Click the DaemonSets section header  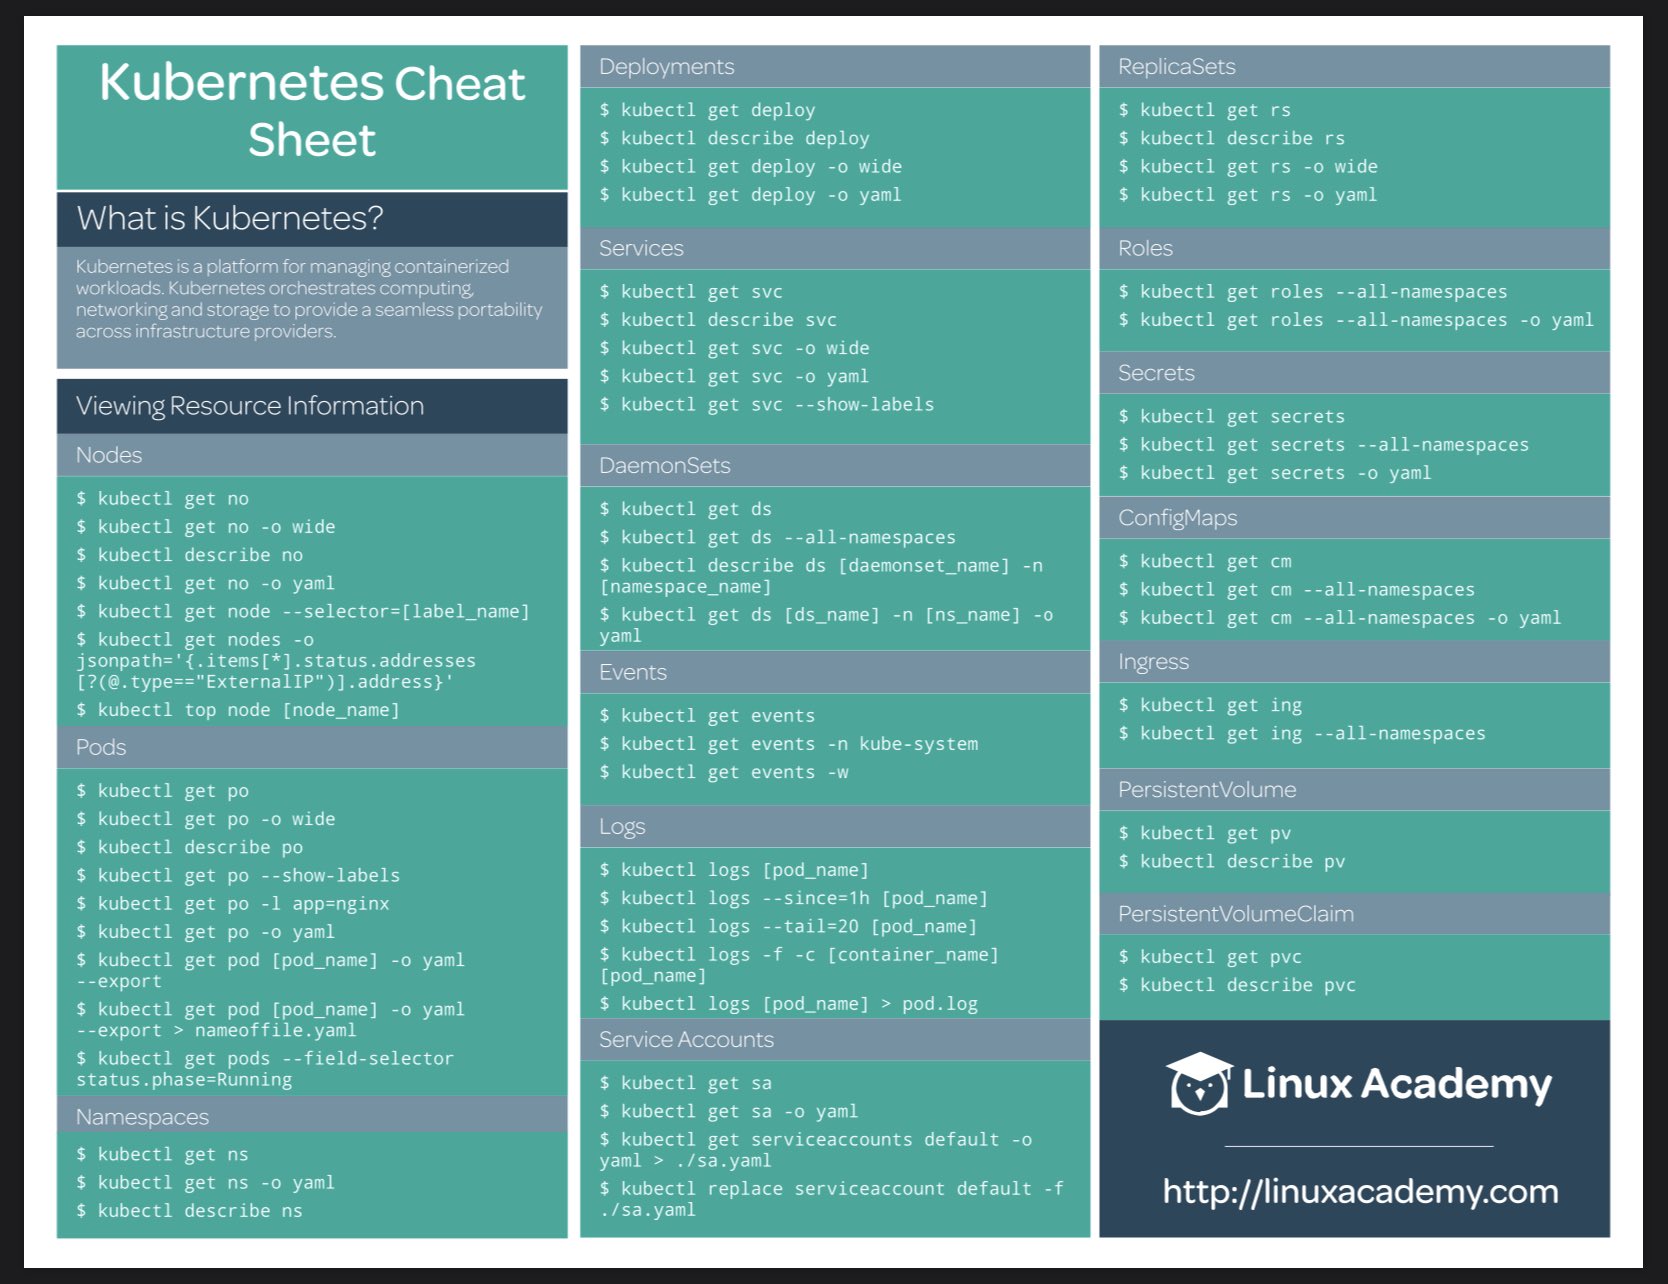pos(835,465)
